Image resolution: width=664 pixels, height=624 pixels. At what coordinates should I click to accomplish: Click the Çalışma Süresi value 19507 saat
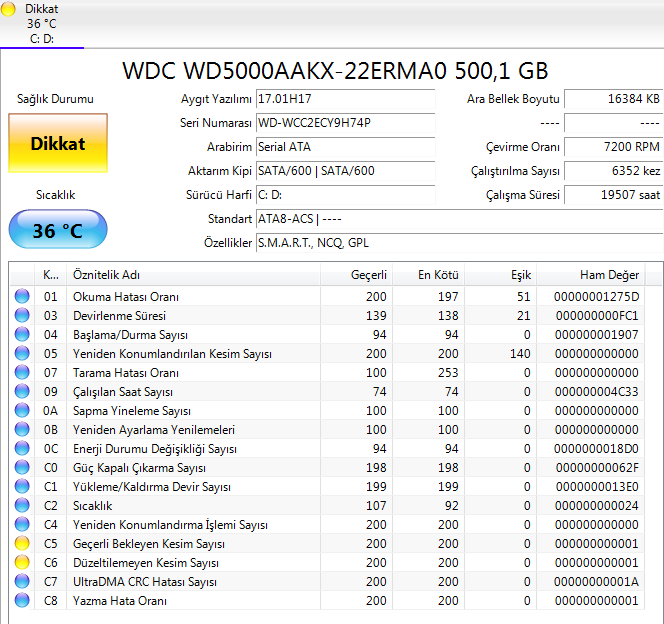[x=614, y=195]
